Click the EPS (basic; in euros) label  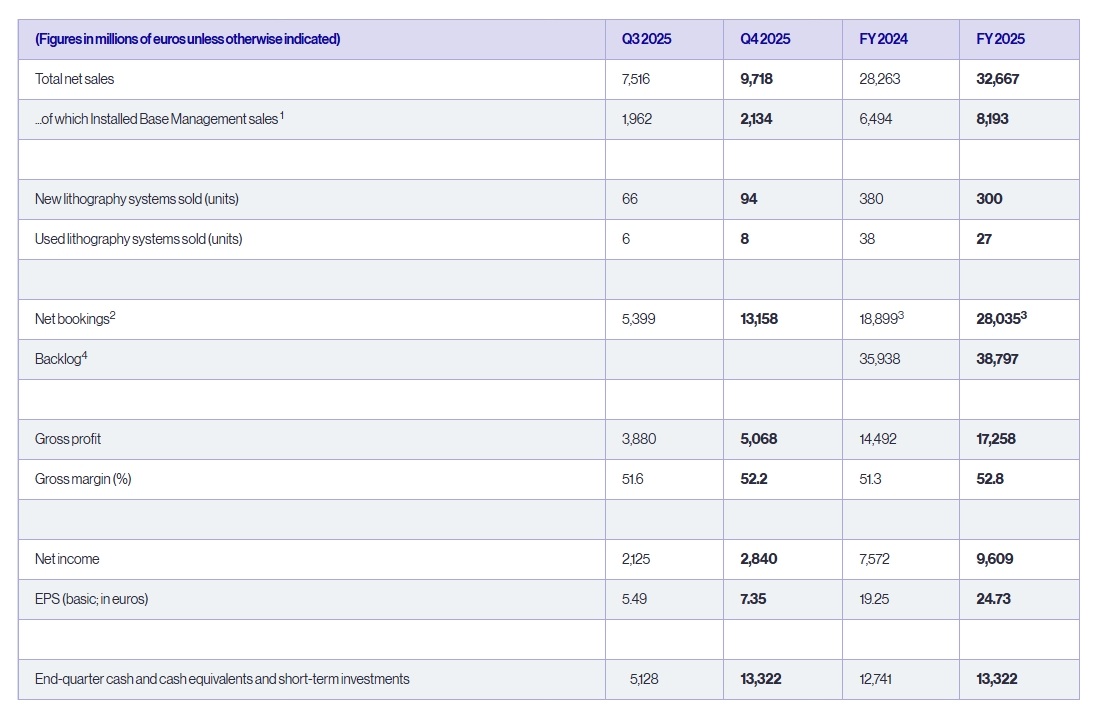[91, 599]
